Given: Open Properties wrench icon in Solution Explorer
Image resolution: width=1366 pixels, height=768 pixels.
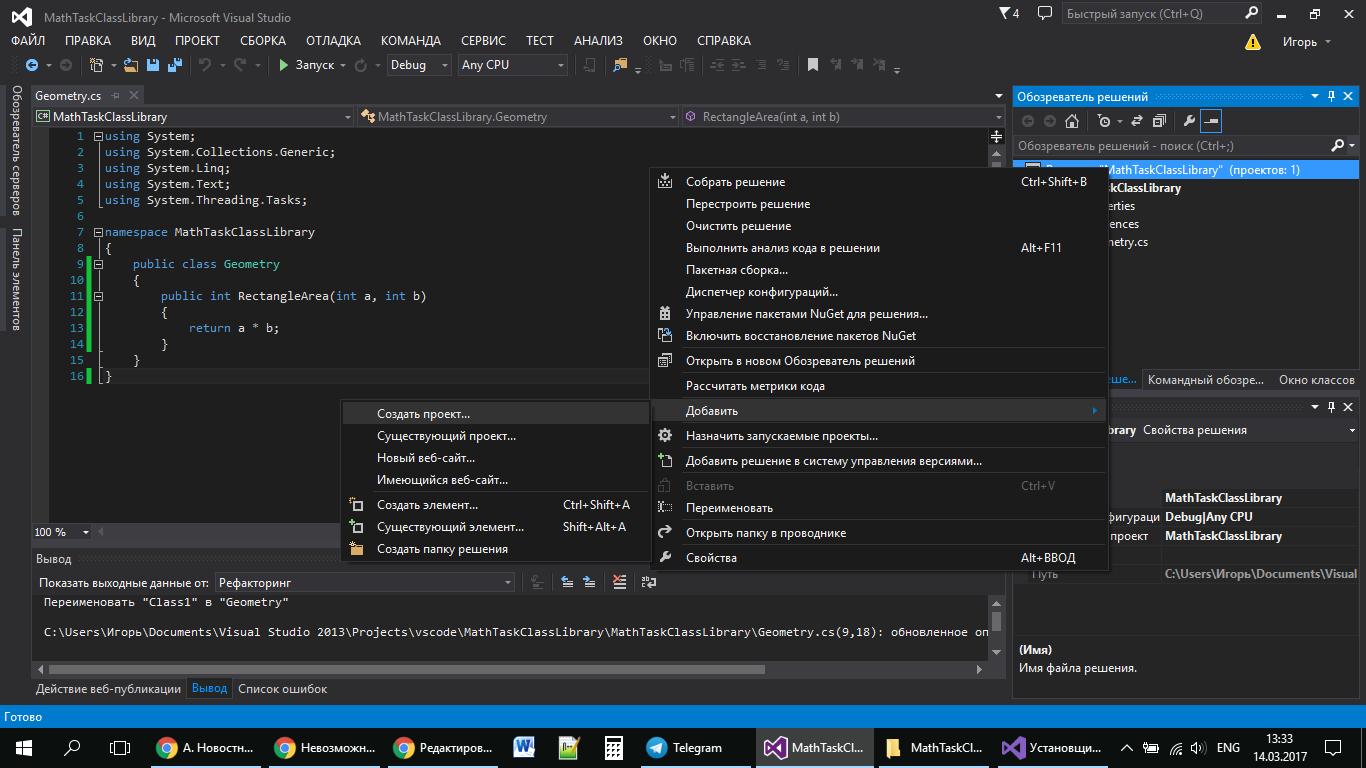Looking at the screenshot, I should pos(1189,121).
